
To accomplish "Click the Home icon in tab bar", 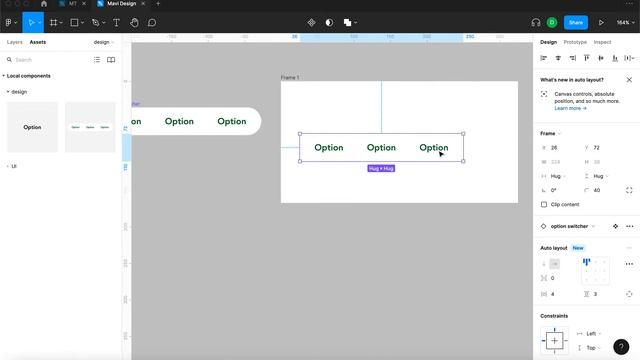I will [44, 4].
